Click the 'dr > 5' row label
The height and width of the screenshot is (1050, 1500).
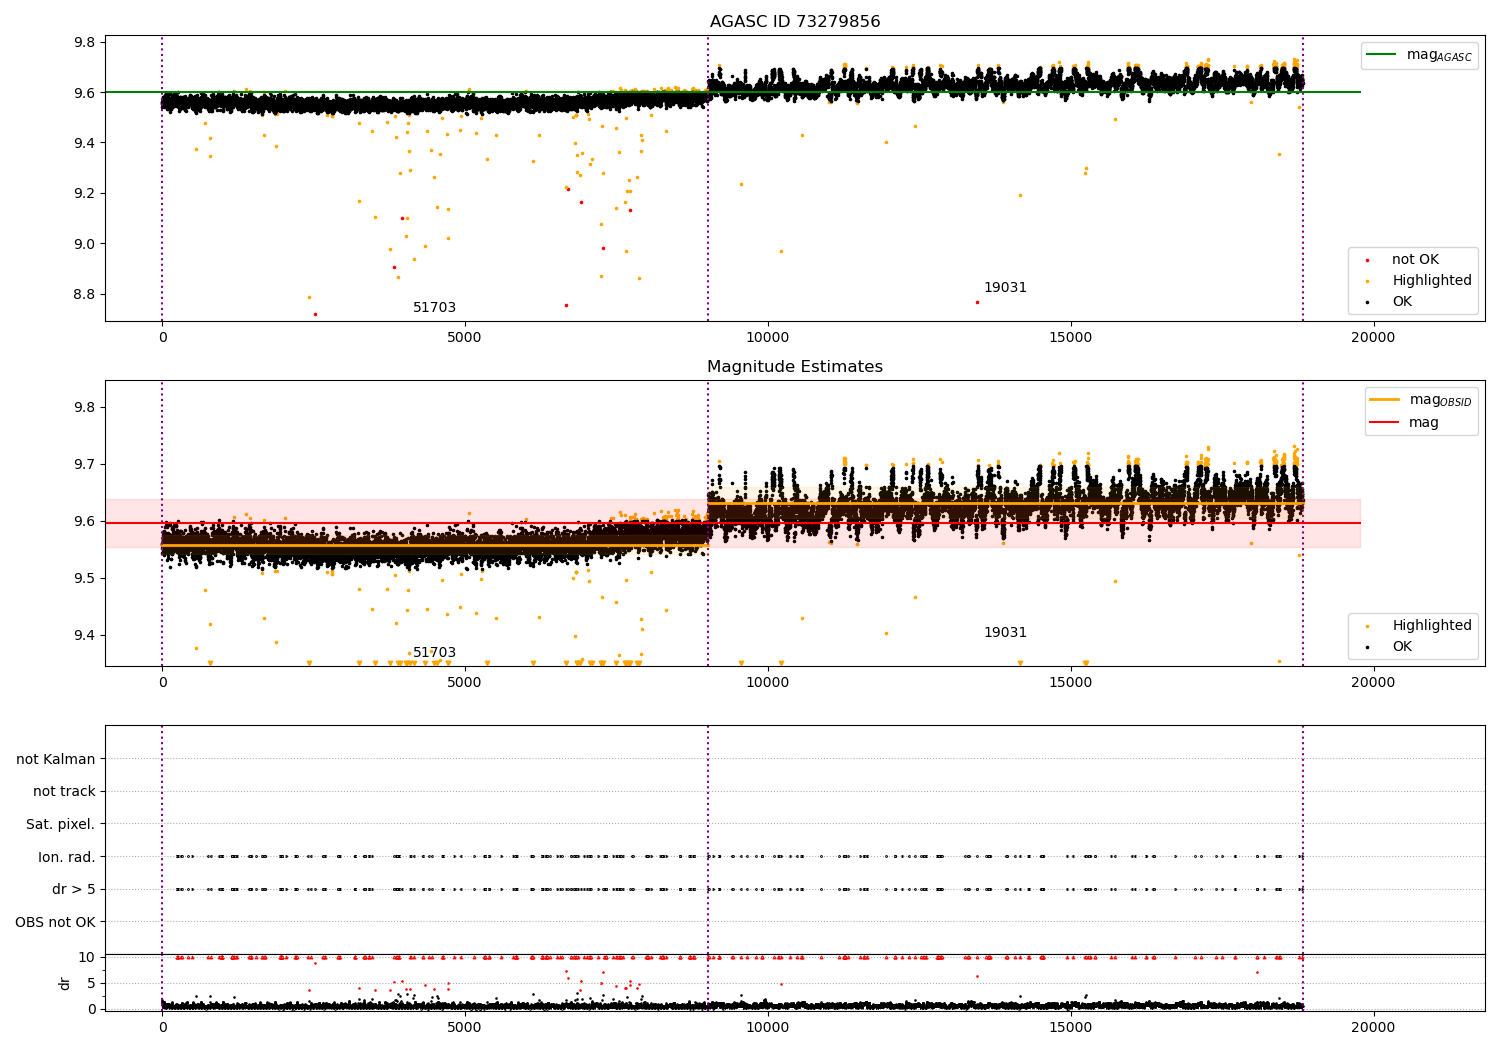pyautogui.click(x=74, y=890)
